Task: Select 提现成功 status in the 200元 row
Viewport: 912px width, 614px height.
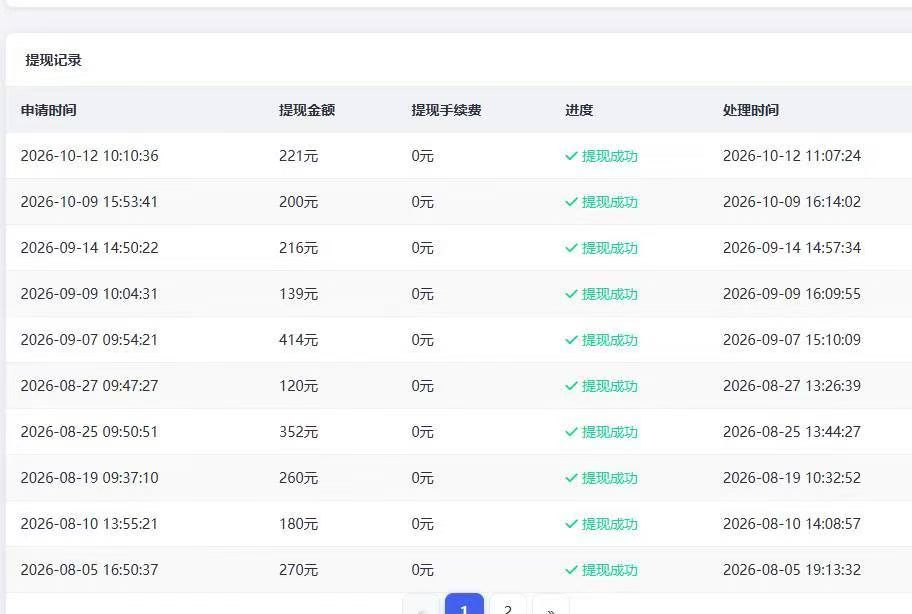Action: (601, 202)
